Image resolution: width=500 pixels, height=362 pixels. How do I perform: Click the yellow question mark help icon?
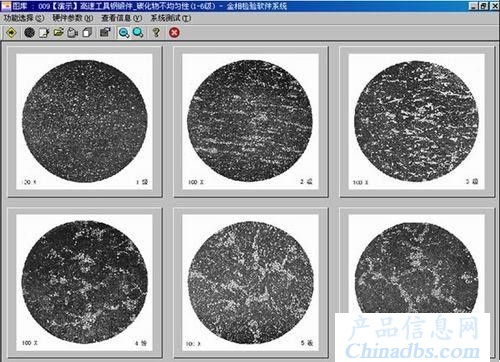tap(156, 33)
